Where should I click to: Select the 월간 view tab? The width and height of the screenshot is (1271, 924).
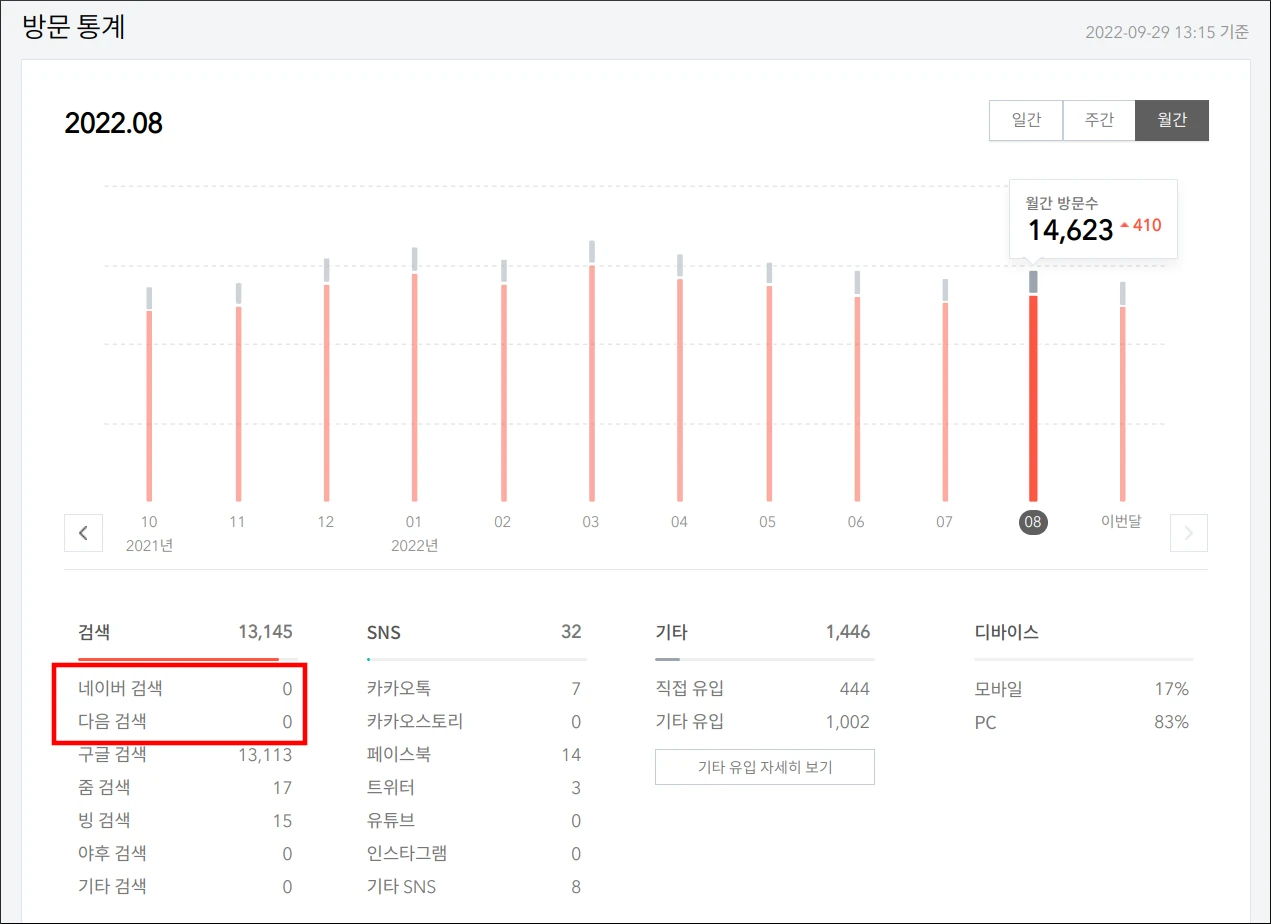pyautogui.click(x=1171, y=120)
